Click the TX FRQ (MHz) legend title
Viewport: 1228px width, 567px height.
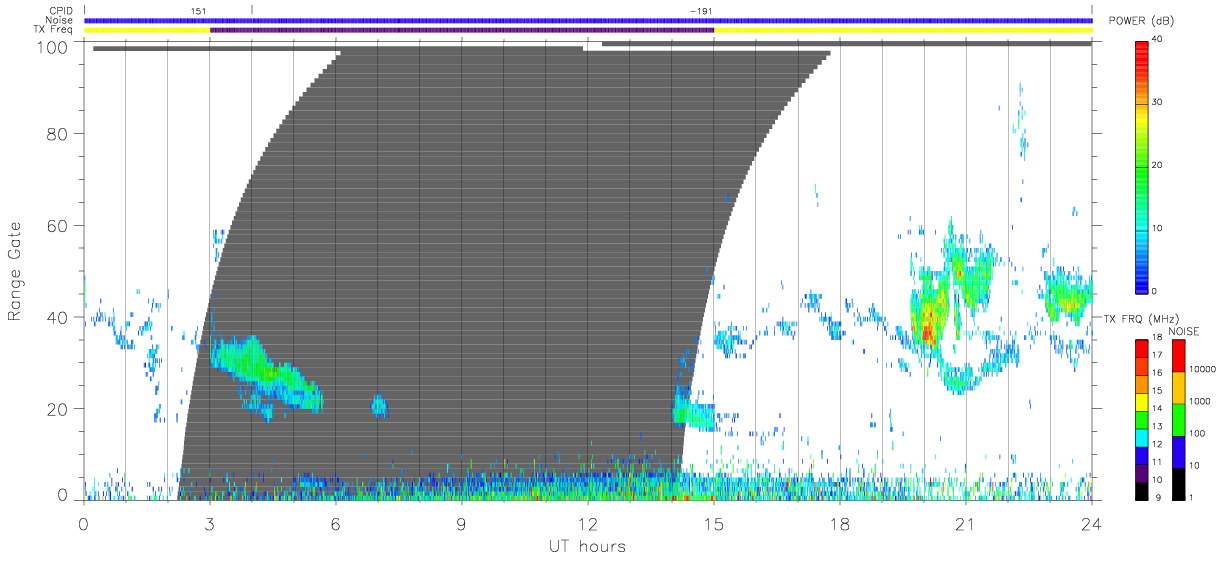point(1141,319)
